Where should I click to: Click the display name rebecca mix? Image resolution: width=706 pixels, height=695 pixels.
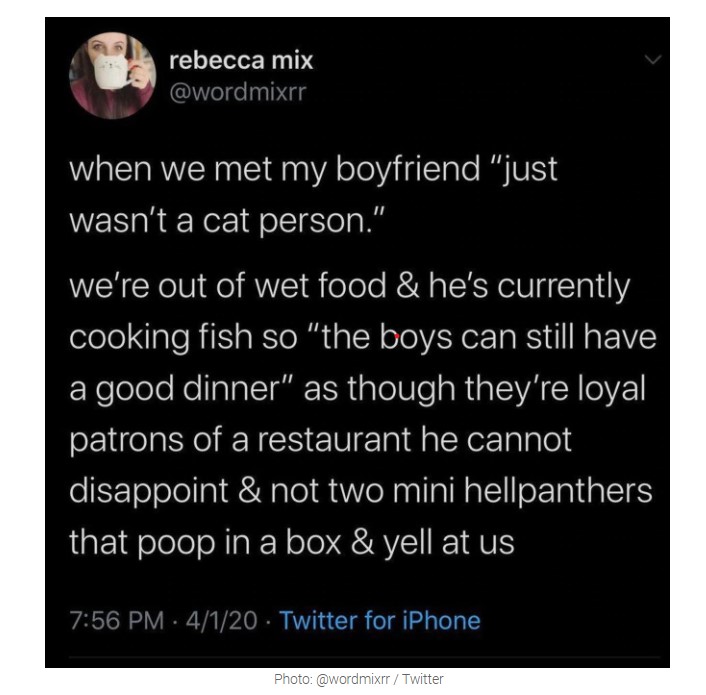pyautogui.click(x=241, y=60)
